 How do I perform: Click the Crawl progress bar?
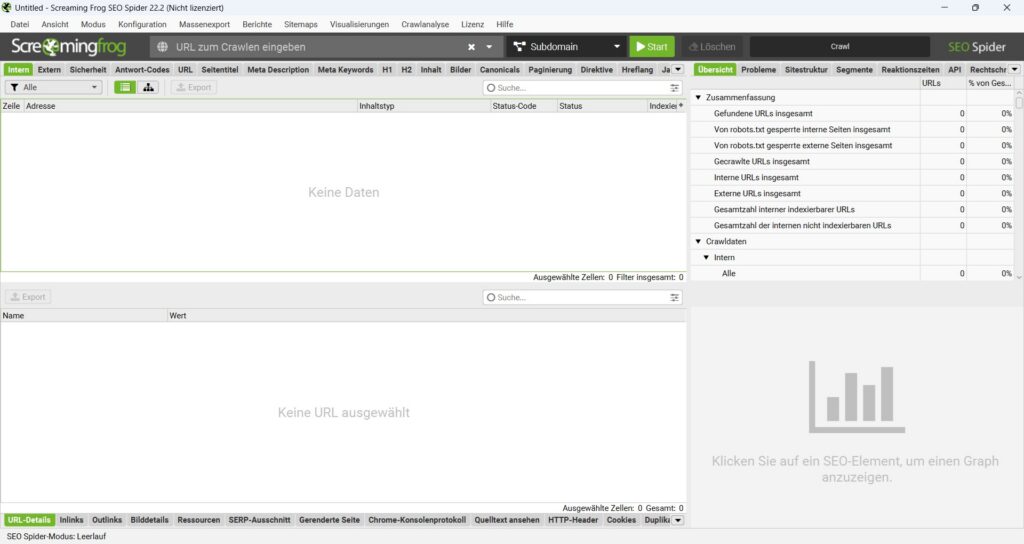pos(840,47)
